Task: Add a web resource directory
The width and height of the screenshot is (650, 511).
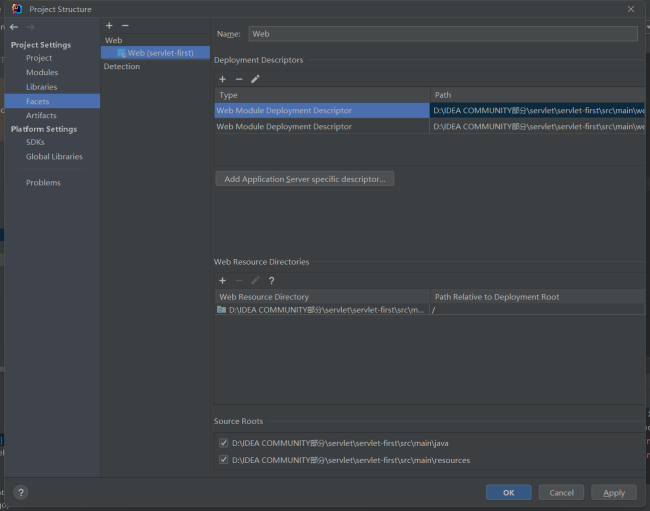Action: [x=222, y=281]
